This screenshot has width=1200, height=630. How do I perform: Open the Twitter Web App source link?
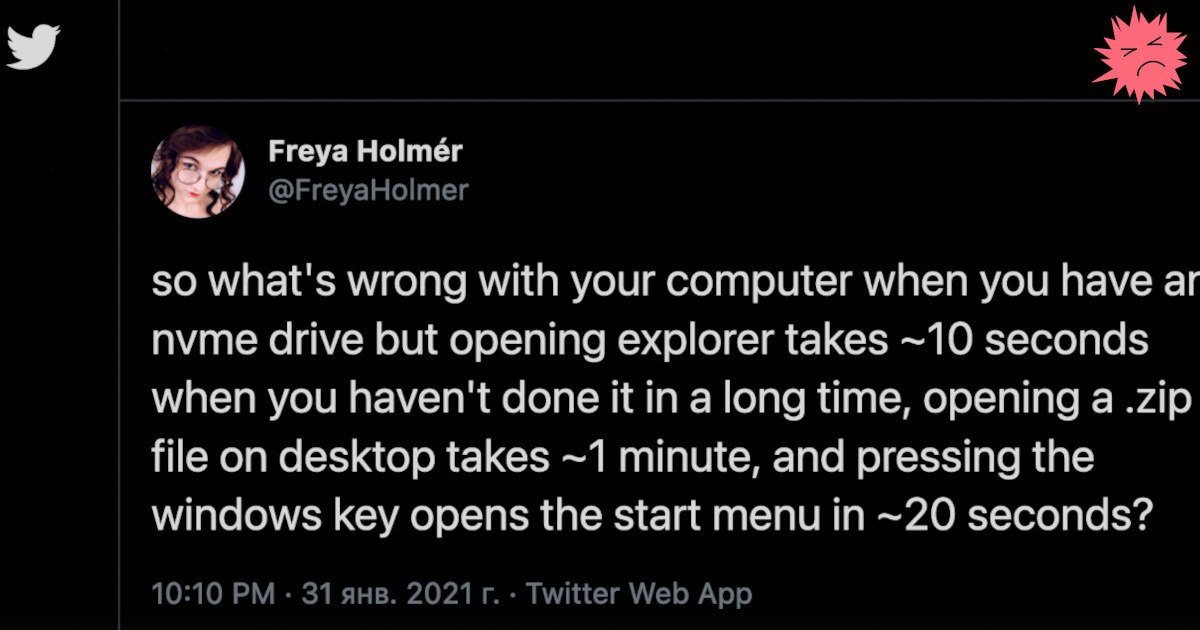click(x=638, y=593)
